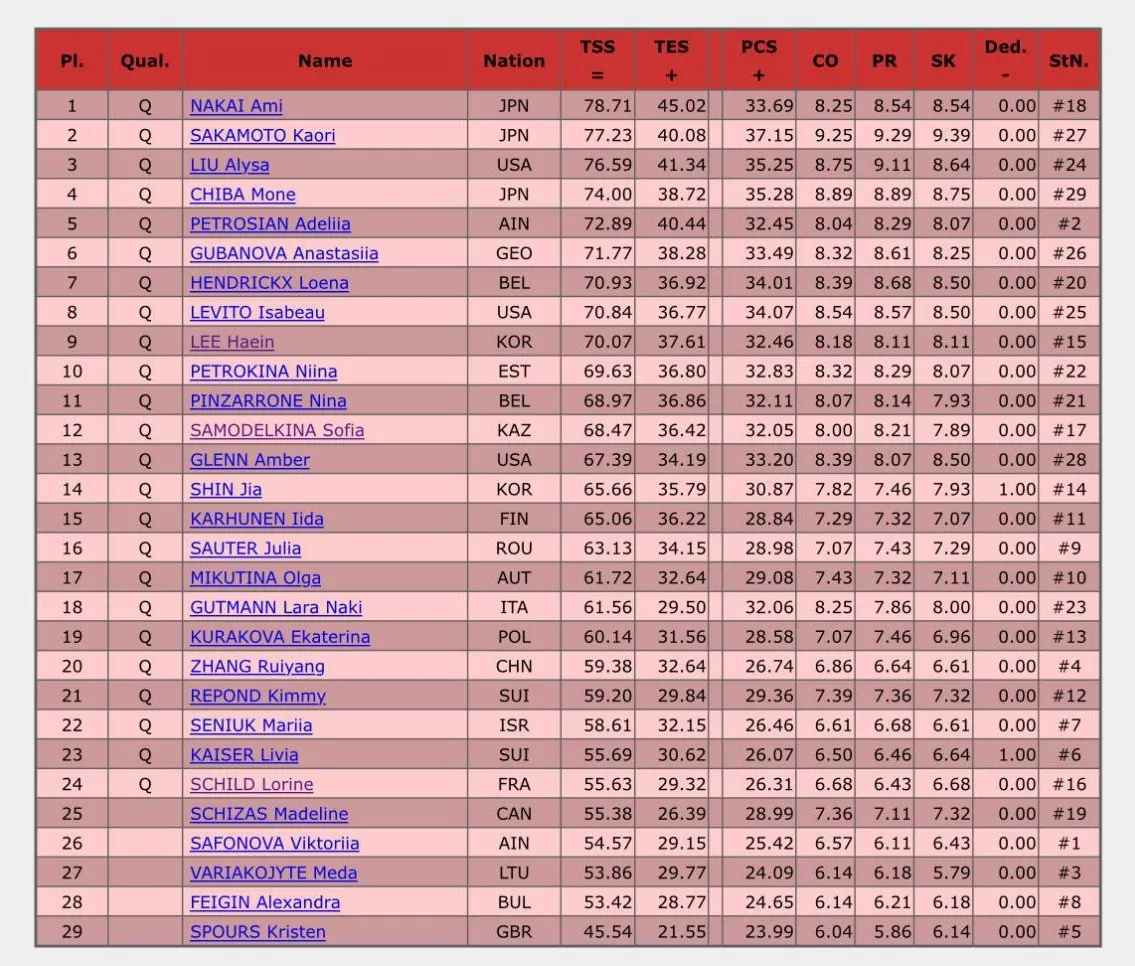Click GUTMANN Lara Naki link
Viewport: 1135px width, 966px height.
[x=276, y=608]
